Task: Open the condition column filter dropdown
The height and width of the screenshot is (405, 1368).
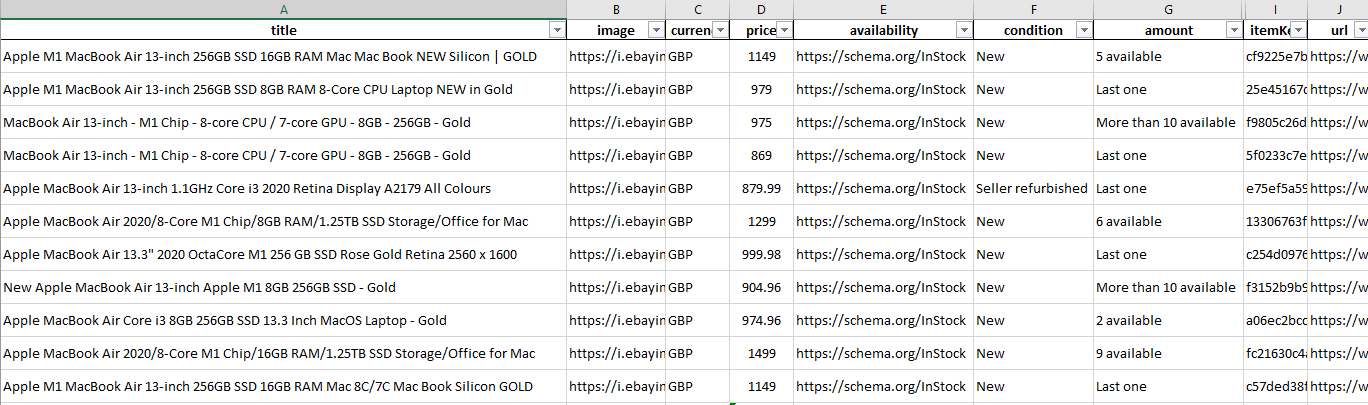Action: (x=1084, y=31)
